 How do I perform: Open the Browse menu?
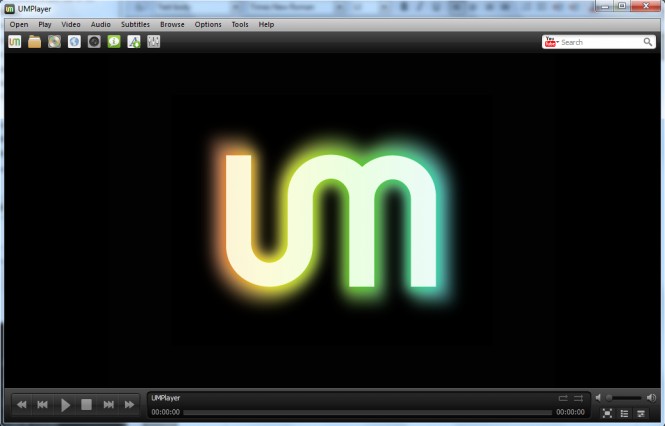tap(172, 25)
